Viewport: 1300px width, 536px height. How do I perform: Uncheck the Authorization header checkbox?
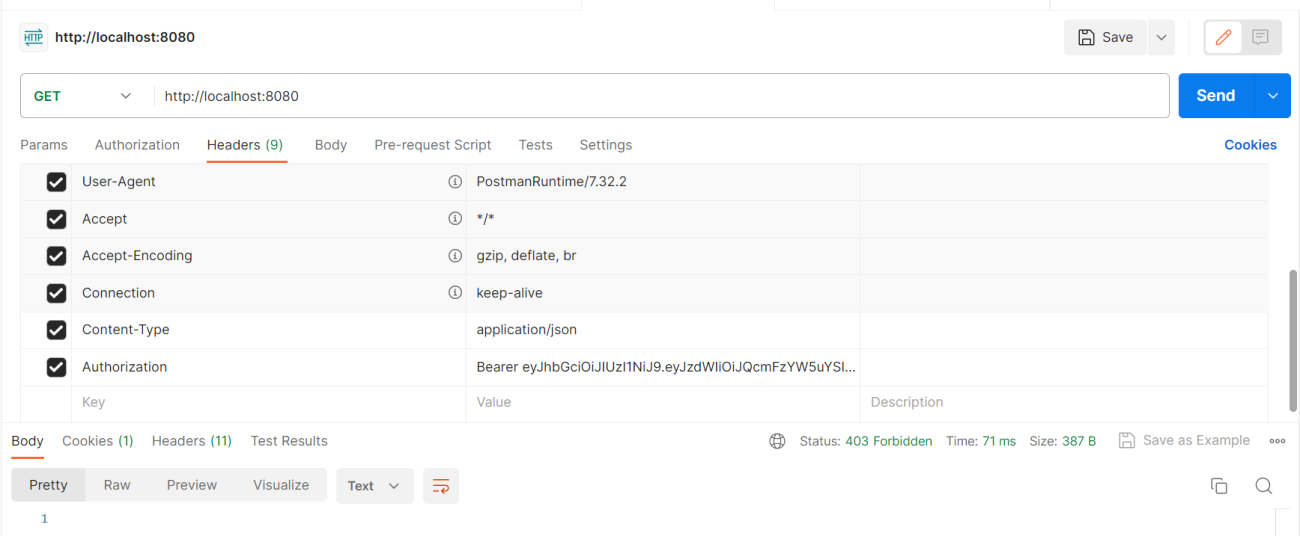pos(56,367)
